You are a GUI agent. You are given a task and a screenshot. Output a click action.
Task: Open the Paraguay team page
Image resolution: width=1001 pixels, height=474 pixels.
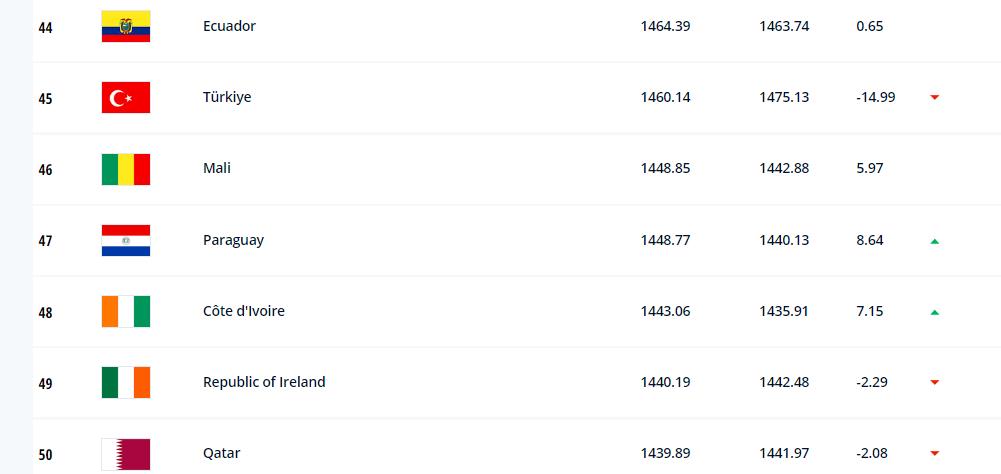click(x=233, y=240)
